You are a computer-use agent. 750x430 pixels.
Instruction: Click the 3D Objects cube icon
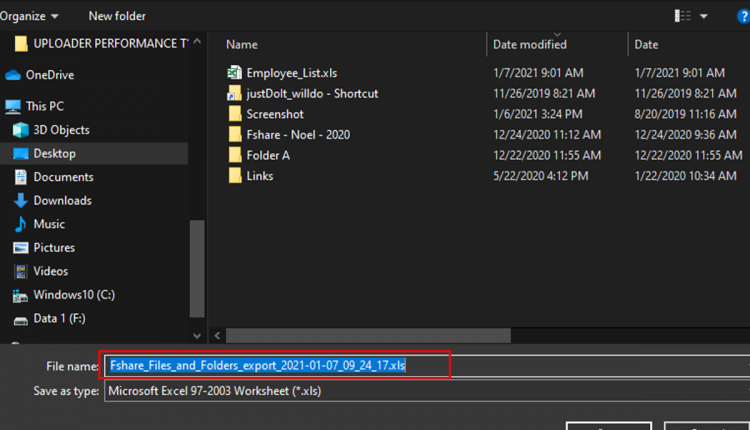point(21,130)
